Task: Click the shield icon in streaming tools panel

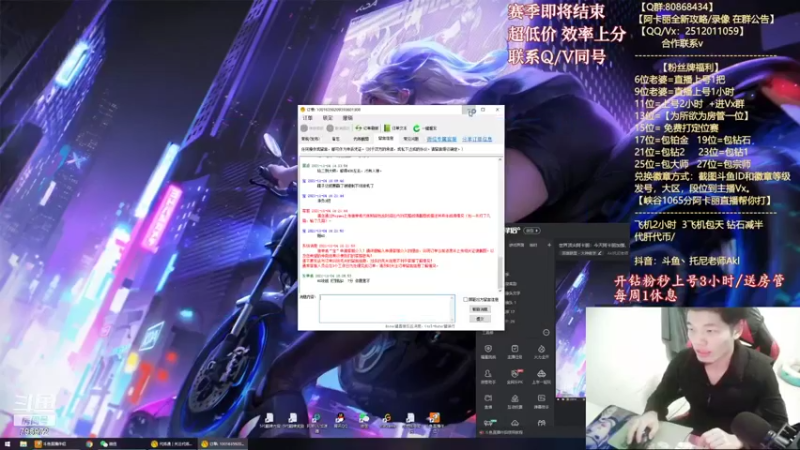Action: click(x=488, y=351)
